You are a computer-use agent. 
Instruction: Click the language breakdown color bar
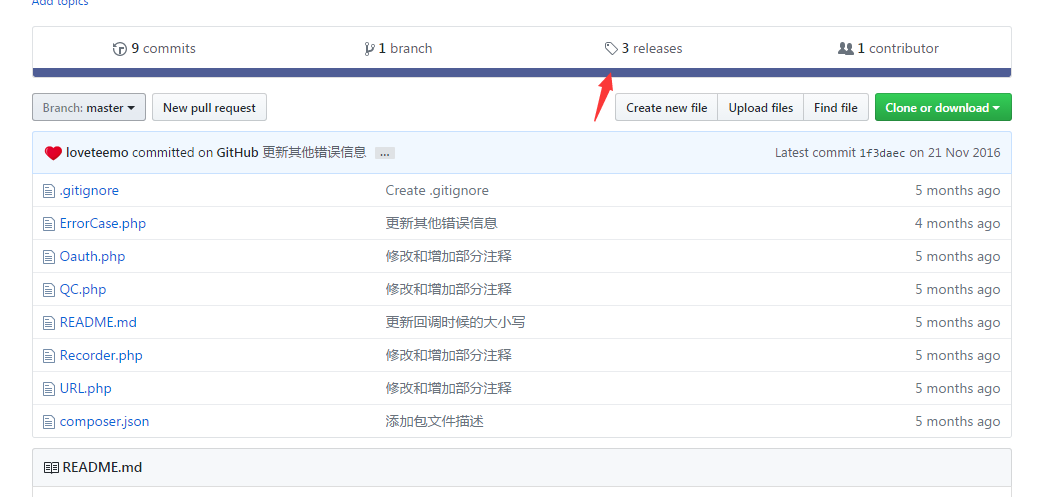[x=521, y=73]
